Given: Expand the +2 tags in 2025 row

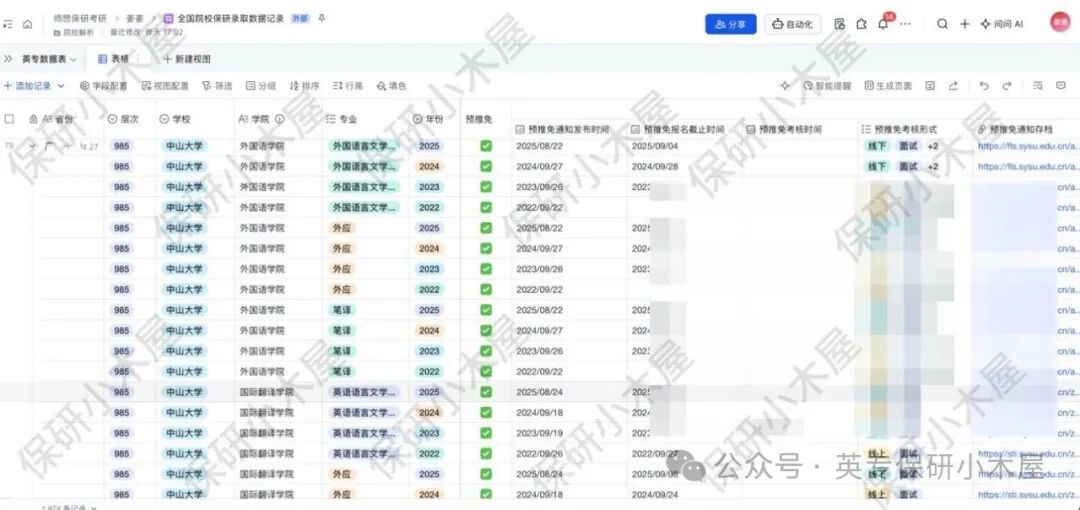Looking at the screenshot, I should 933,146.
